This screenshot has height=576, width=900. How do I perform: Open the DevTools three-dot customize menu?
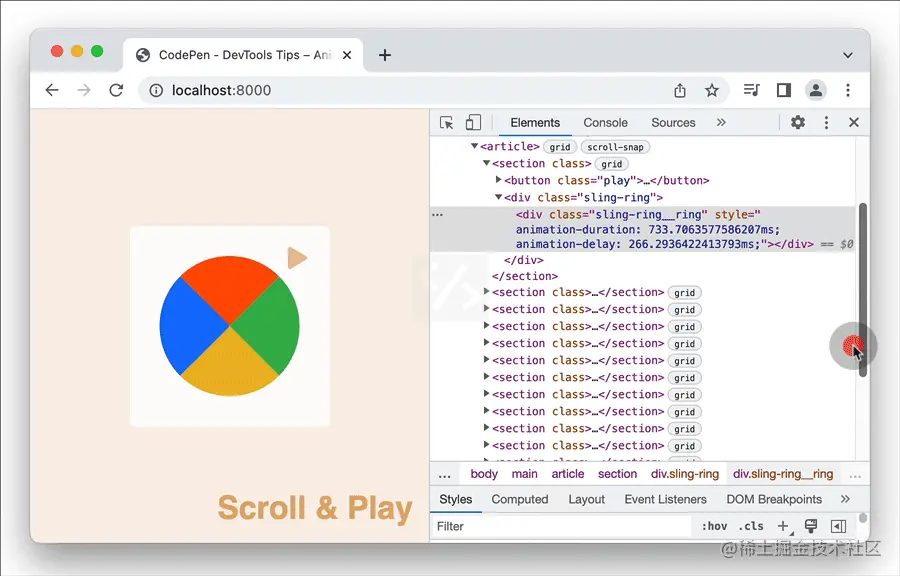(826, 122)
